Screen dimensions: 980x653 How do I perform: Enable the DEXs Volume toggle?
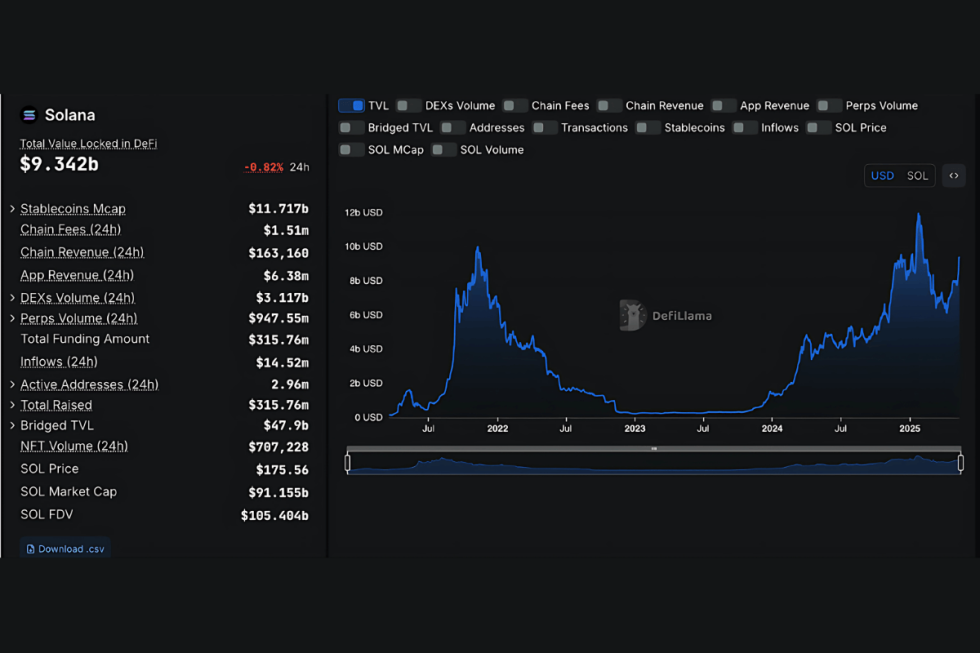(x=409, y=106)
